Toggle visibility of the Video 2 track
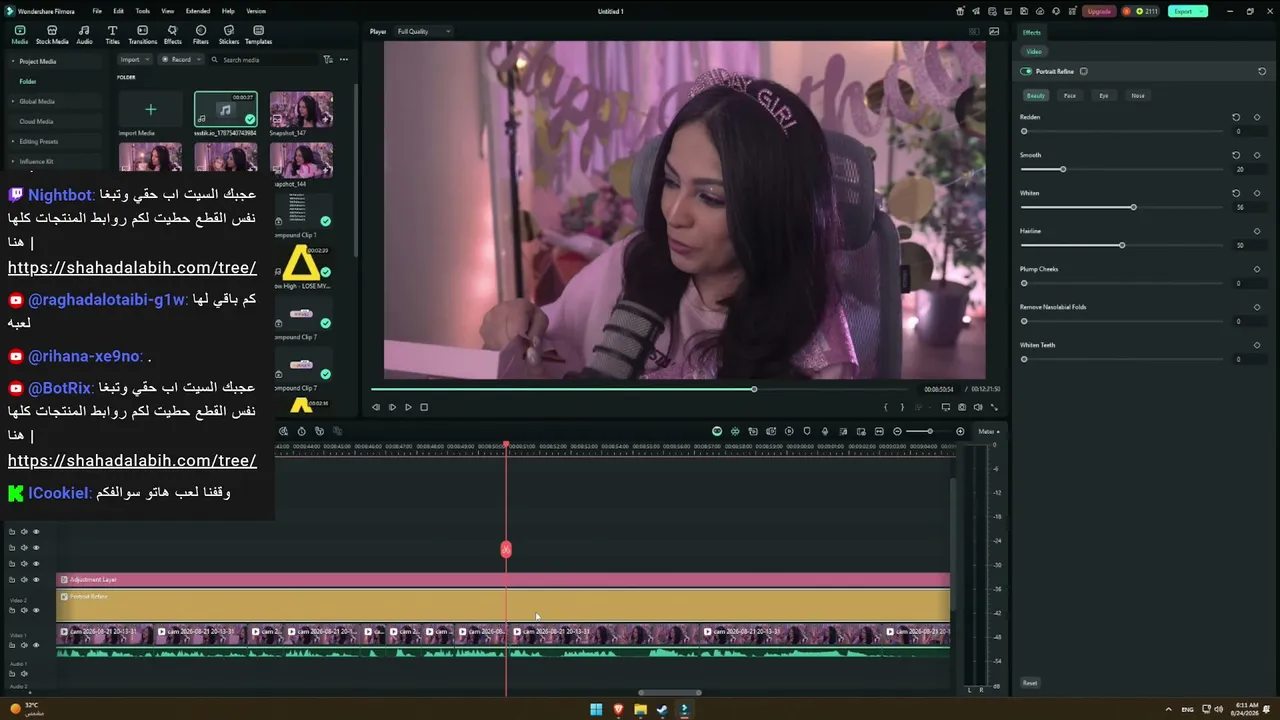The height and width of the screenshot is (720, 1280). tap(36, 610)
